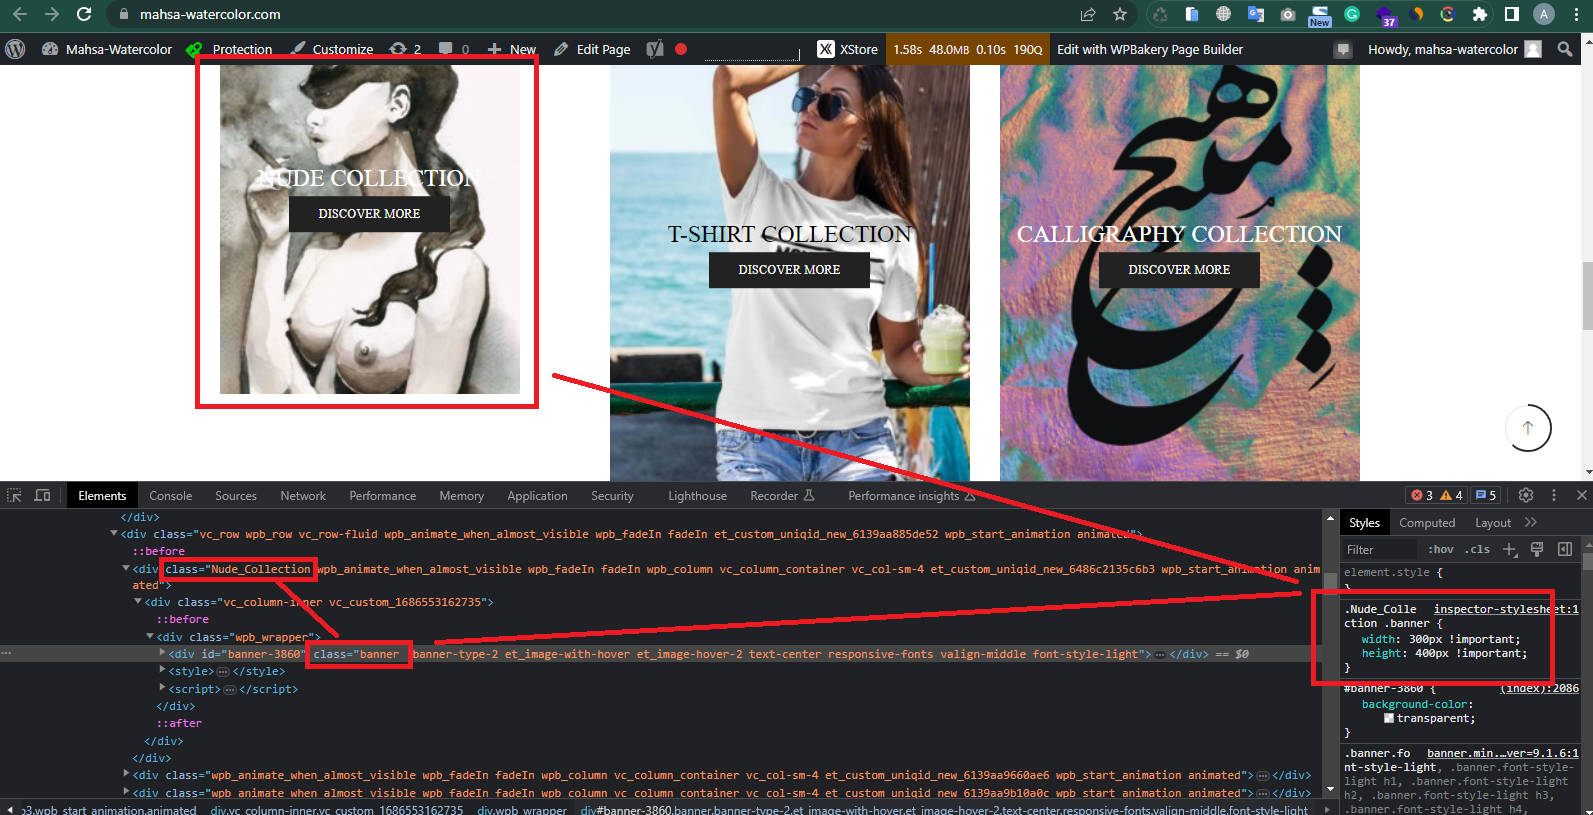Image resolution: width=1593 pixels, height=815 pixels.
Task: Toggle computed styles sidebar icon
Action: [x=1565, y=549]
